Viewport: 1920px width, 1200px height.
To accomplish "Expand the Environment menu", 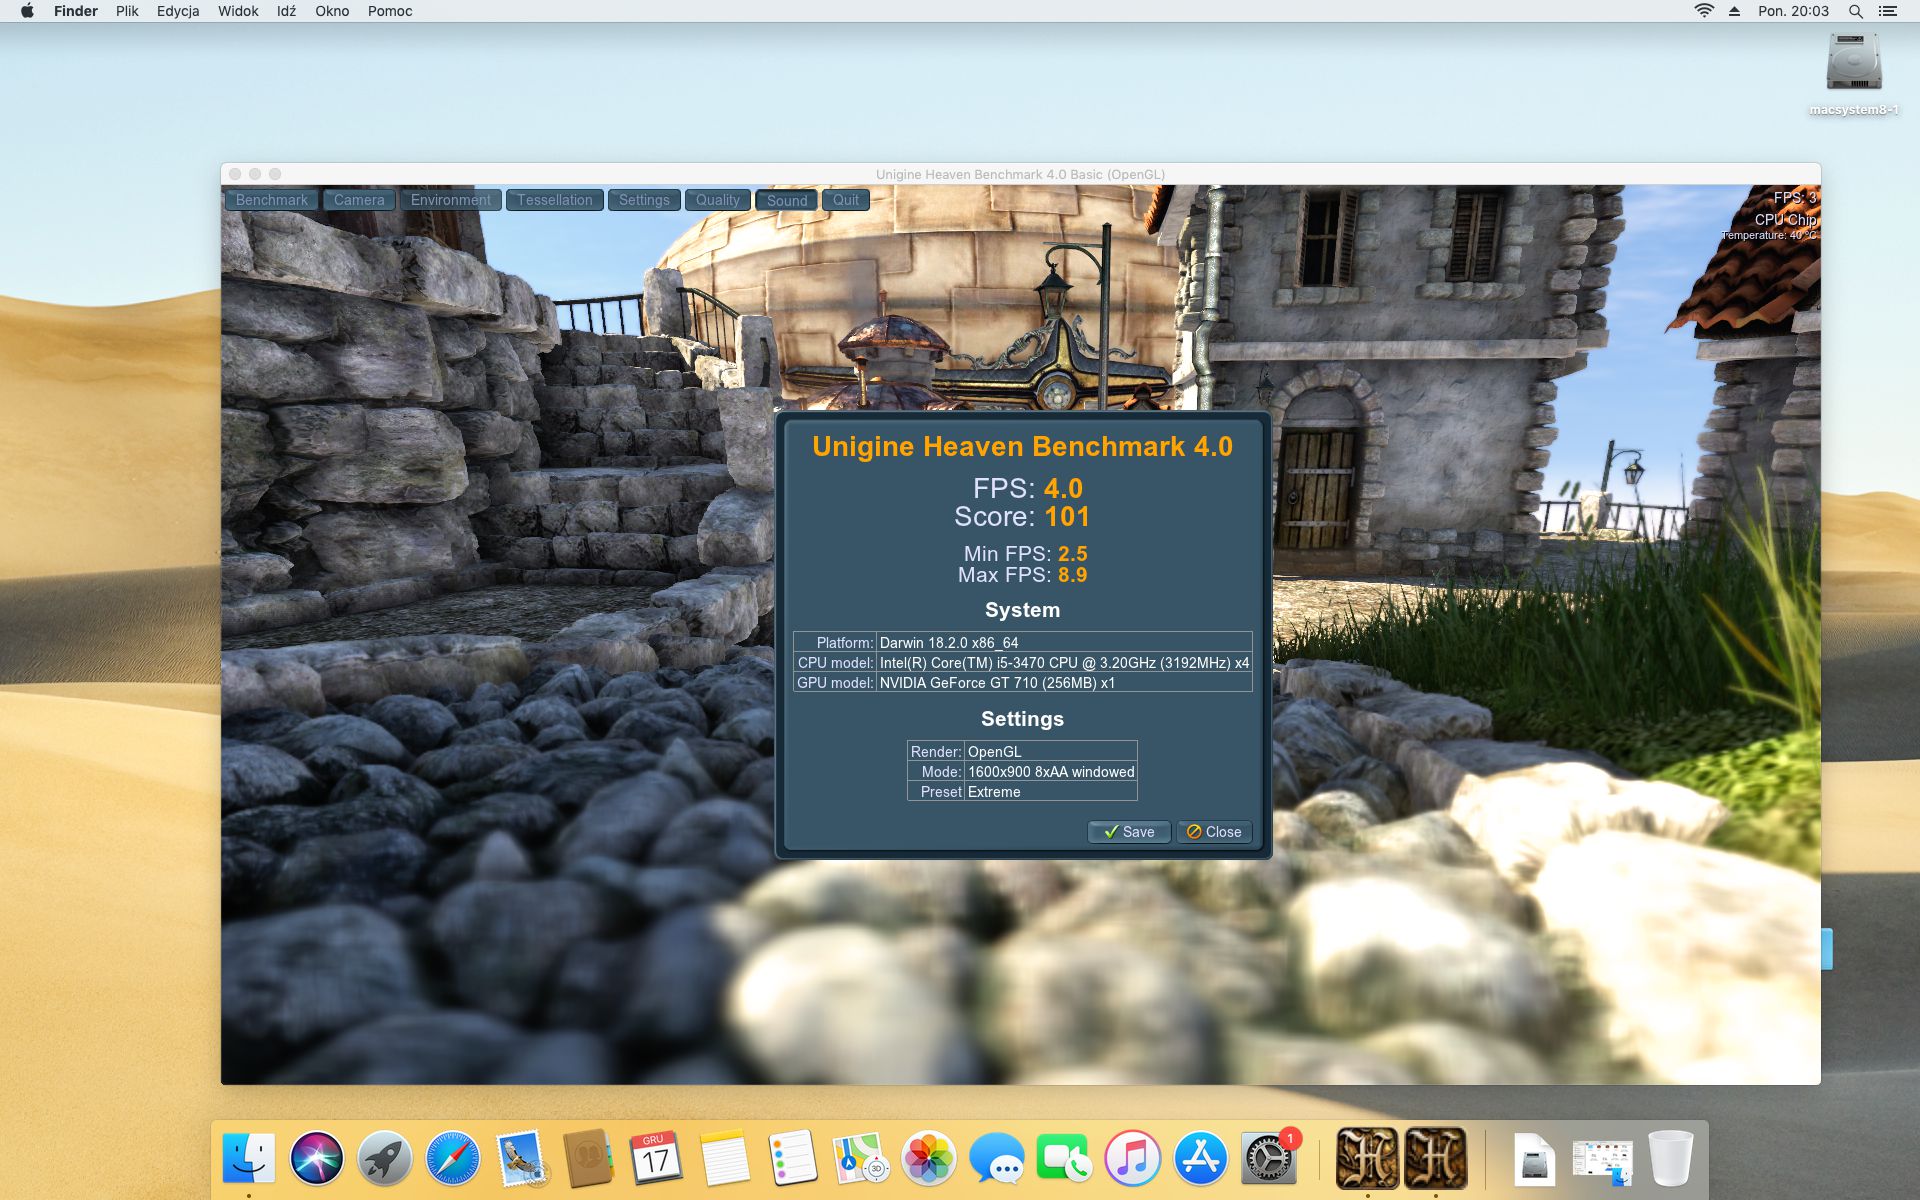I will [x=450, y=200].
